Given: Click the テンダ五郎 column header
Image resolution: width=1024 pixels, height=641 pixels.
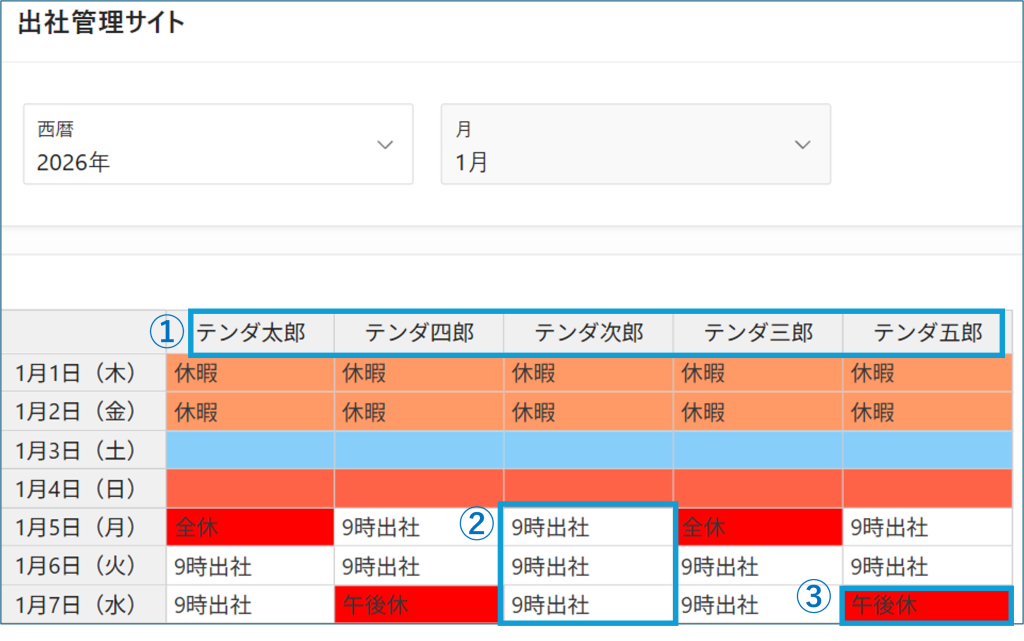Looking at the screenshot, I should [x=927, y=332].
